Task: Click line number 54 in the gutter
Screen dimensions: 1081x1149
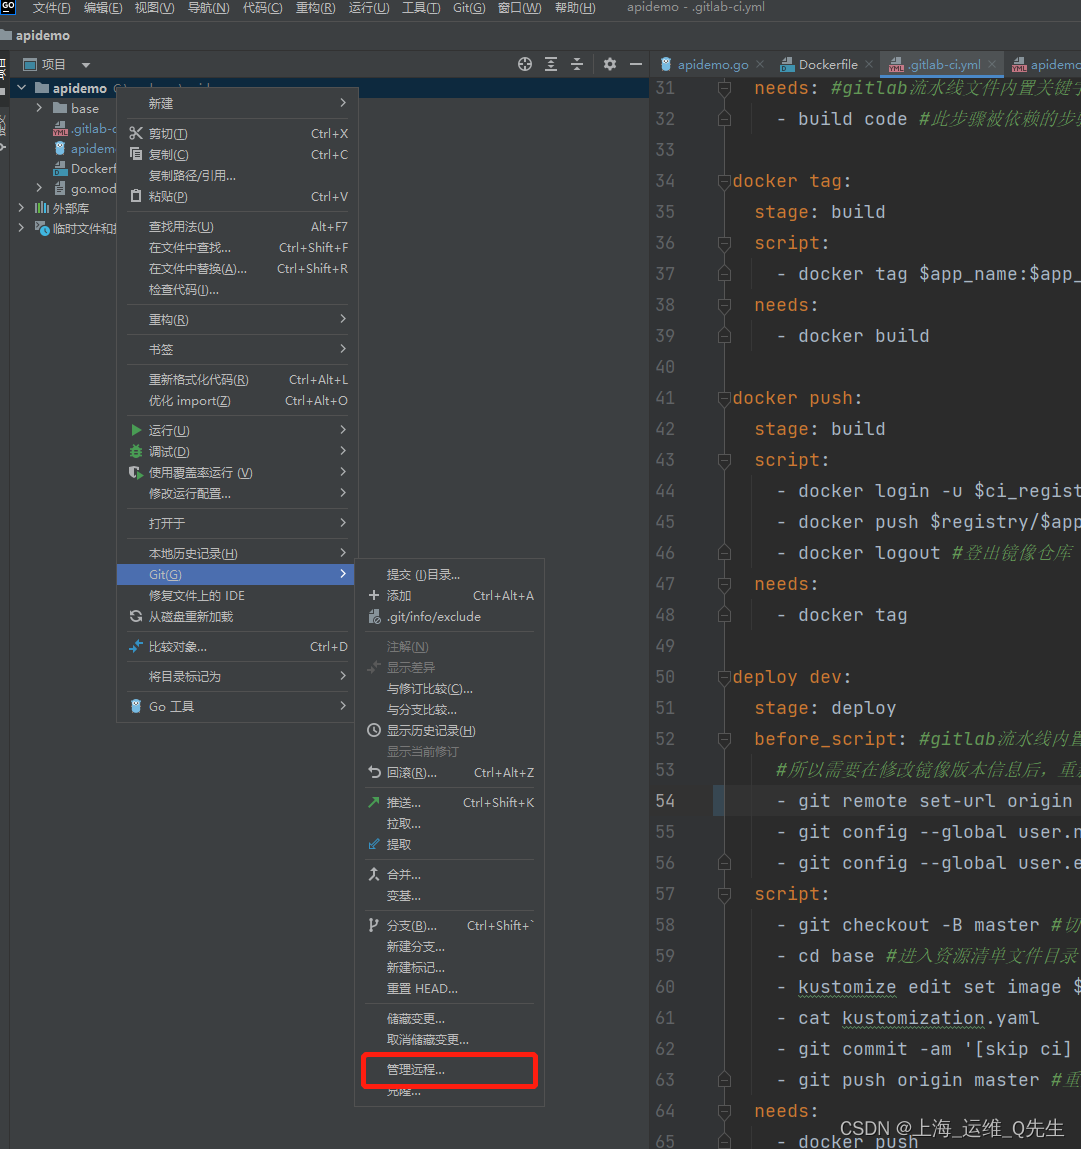Action: click(665, 801)
